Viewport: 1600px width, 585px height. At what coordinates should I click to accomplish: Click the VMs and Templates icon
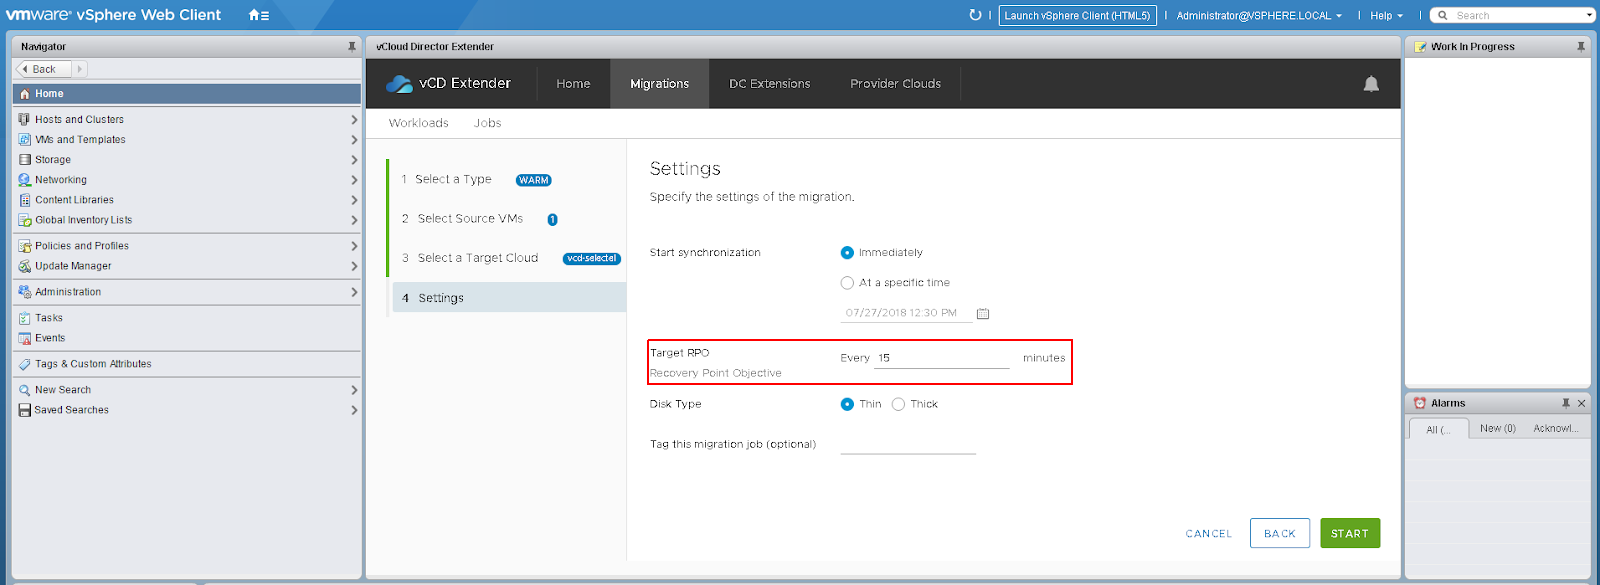pos(24,139)
